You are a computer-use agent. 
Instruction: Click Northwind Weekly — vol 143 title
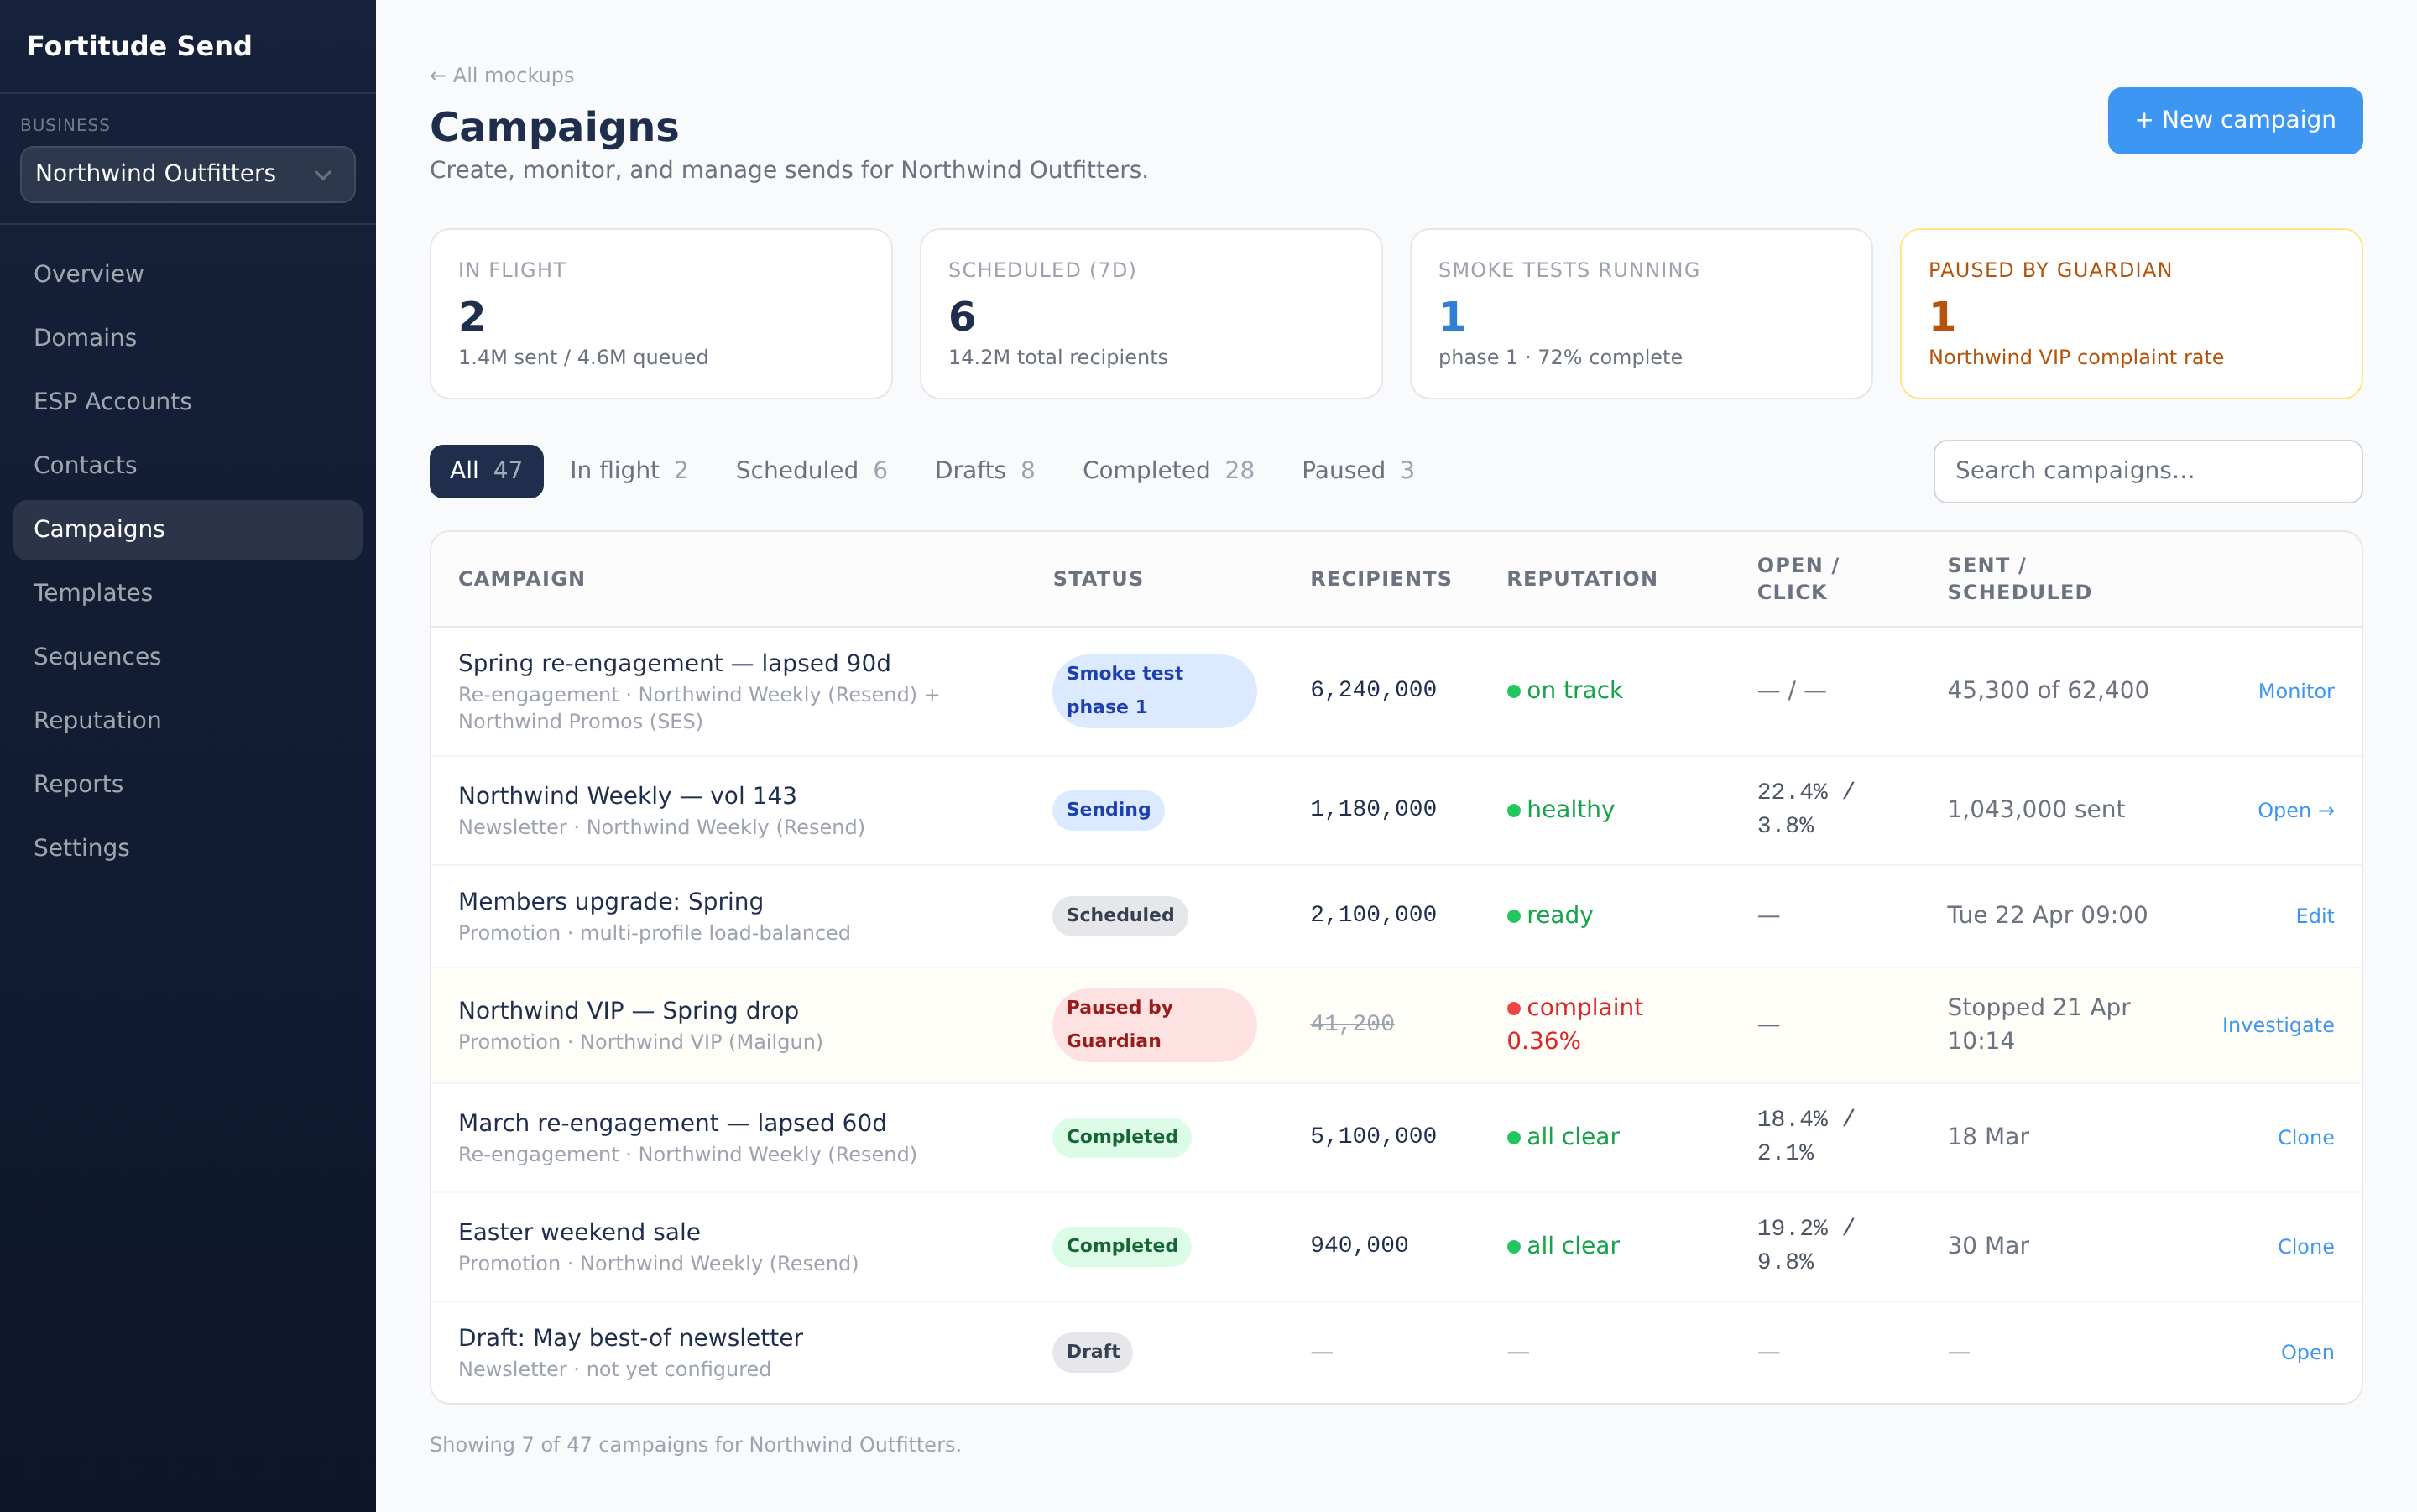(x=627, y=796)
